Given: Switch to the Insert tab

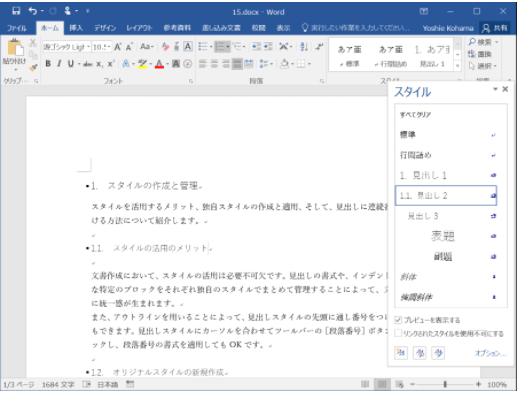Looking at the screenshot, I should pyautogui.click(x=76, y=28).
